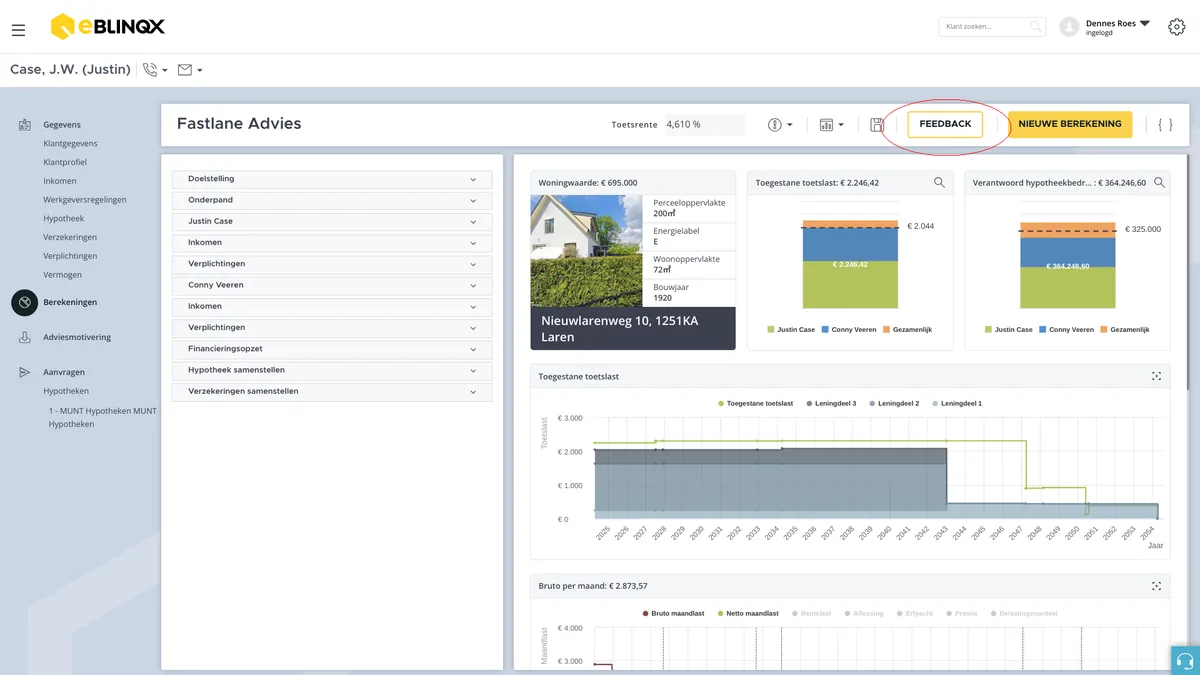1200x675 pixels.
Task: Open the settings gear icon
Action: pyautogui.click(x=1177, y=27)
